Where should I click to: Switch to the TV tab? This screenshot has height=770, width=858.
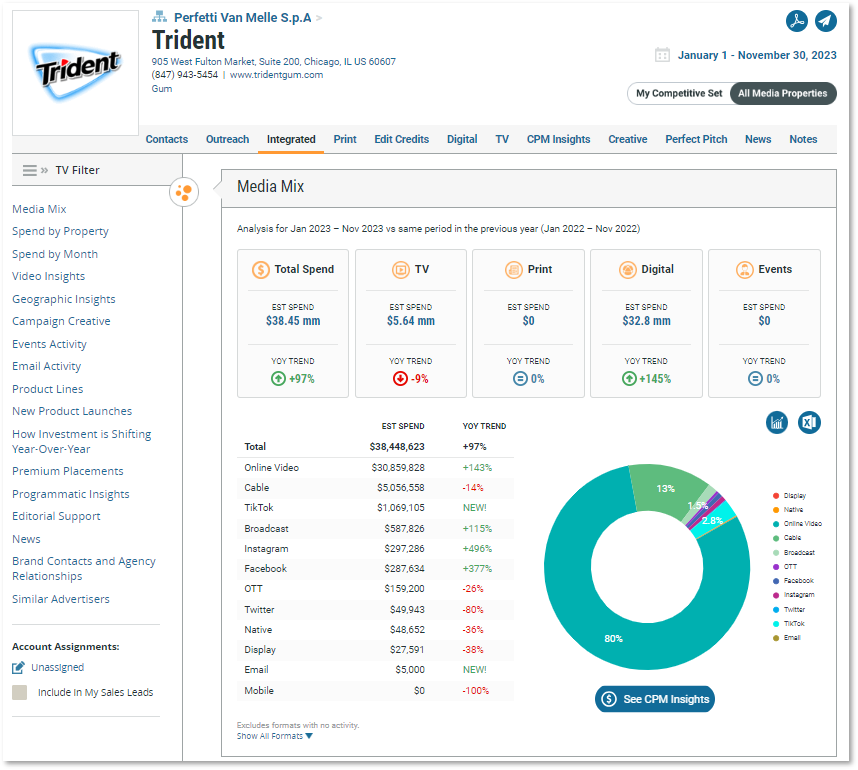[x=502, y=140]
